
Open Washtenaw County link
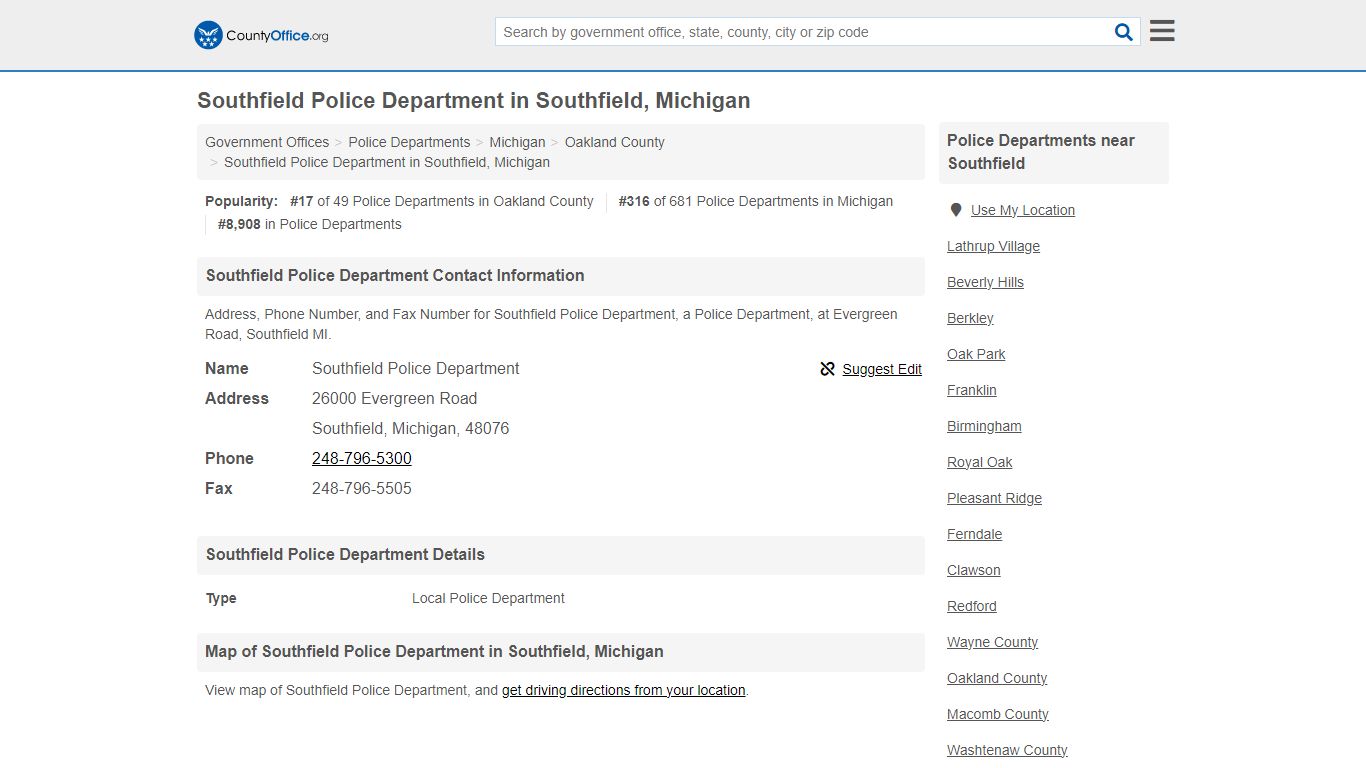pos(1007,750)
